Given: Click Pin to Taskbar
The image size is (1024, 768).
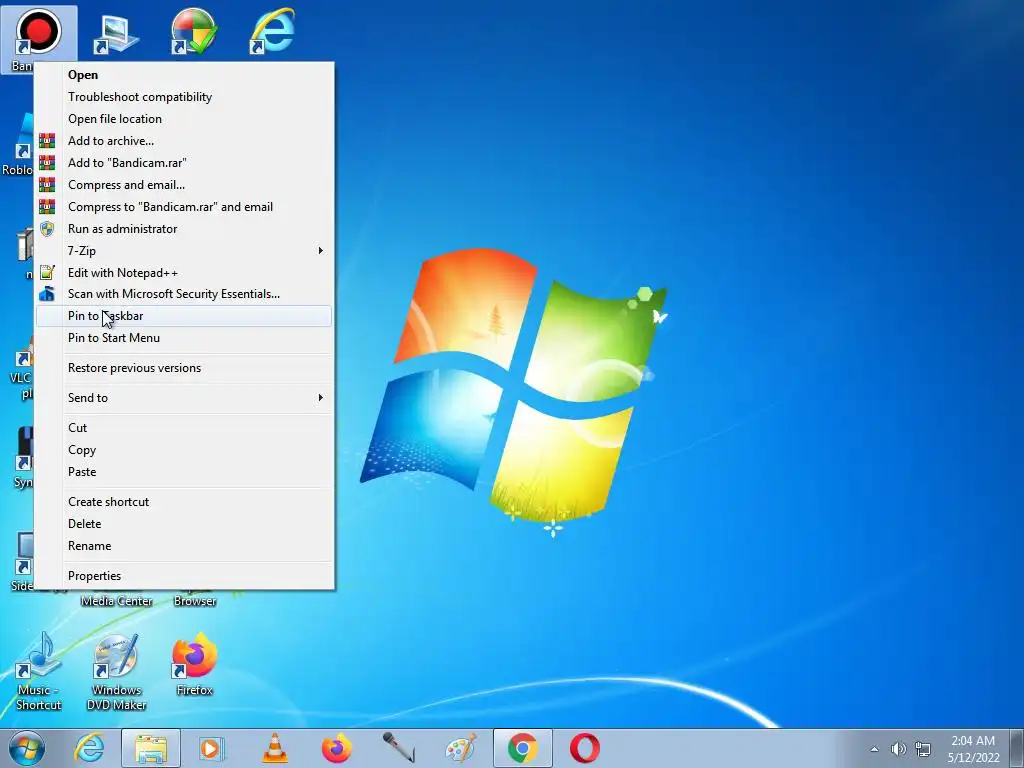Looking at the screenshot, I should click(184, 316).
